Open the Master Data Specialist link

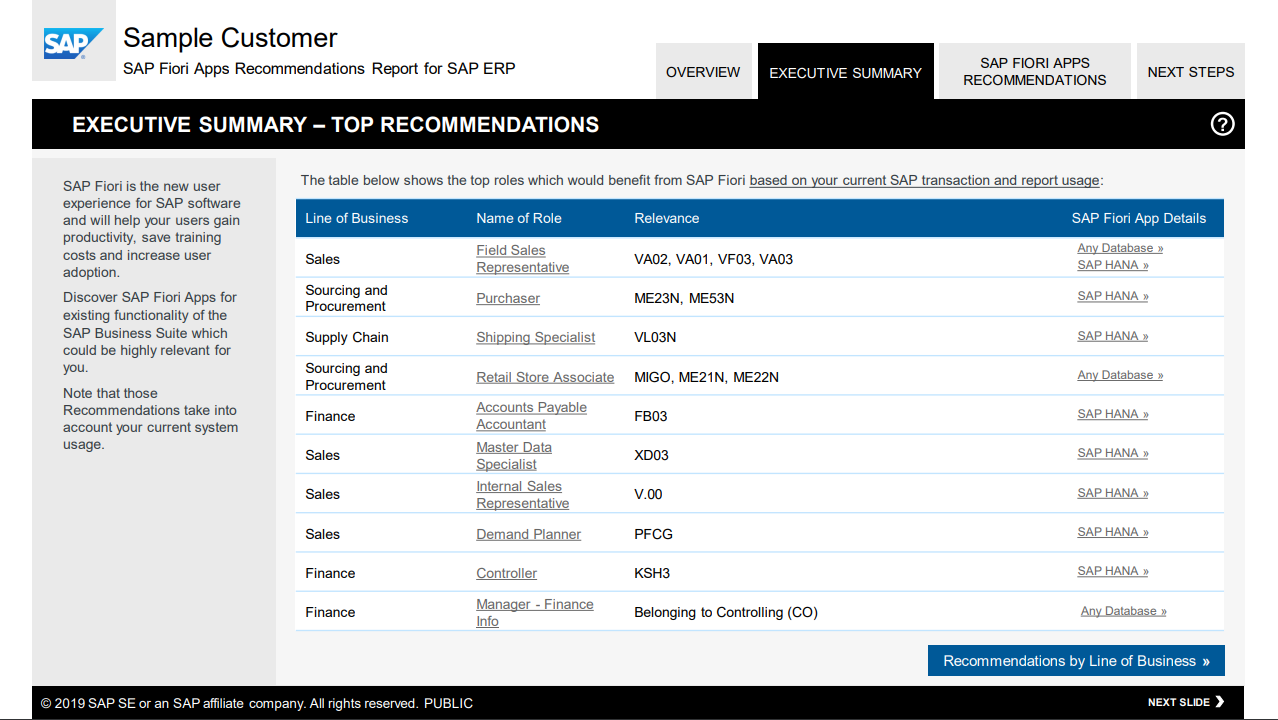point(514,455)
